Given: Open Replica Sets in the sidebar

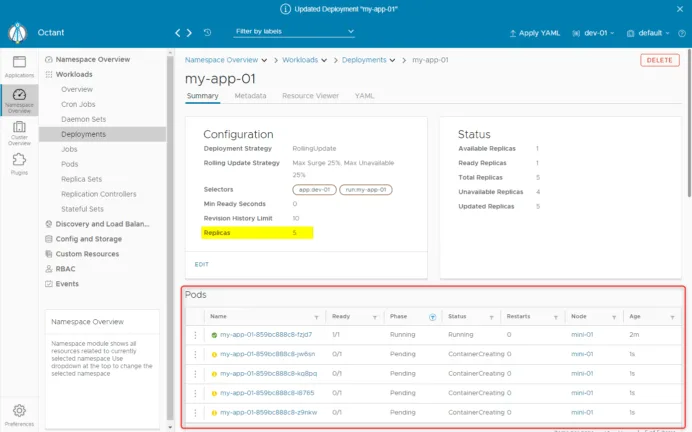Looking at the screenshot, I should pos(82,179).
